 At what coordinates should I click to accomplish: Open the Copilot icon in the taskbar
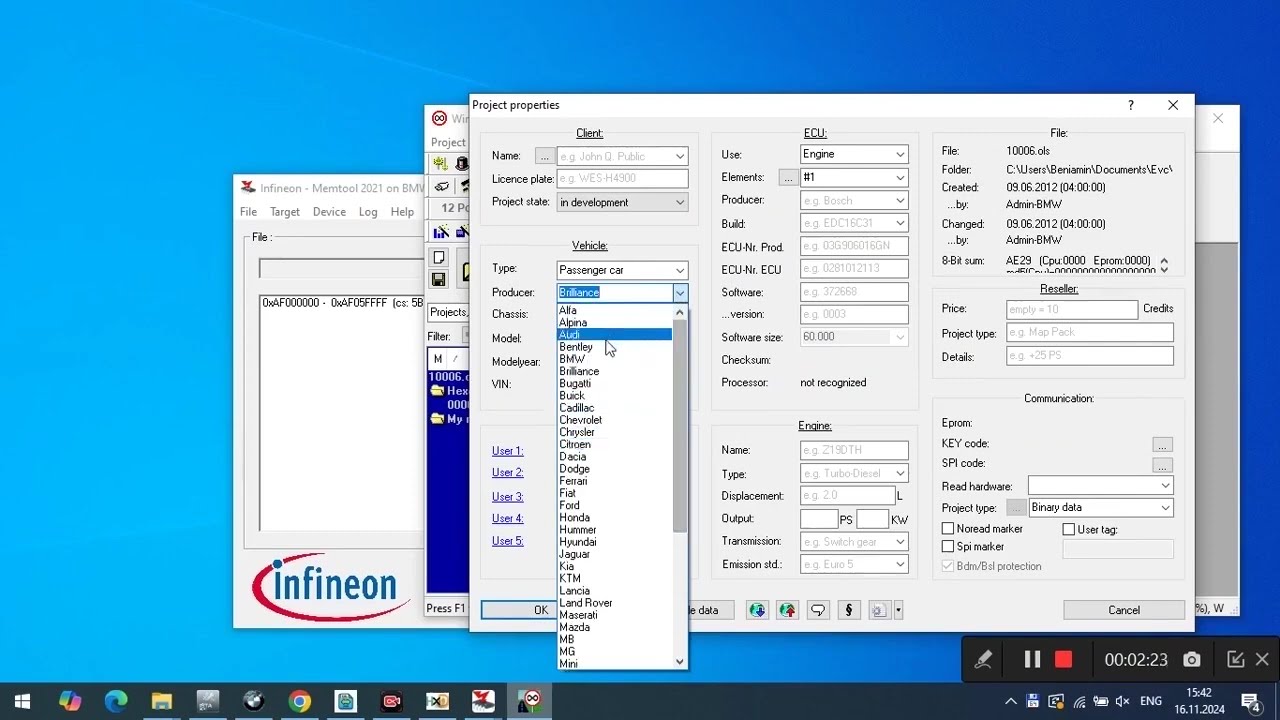tap(69, 701)
